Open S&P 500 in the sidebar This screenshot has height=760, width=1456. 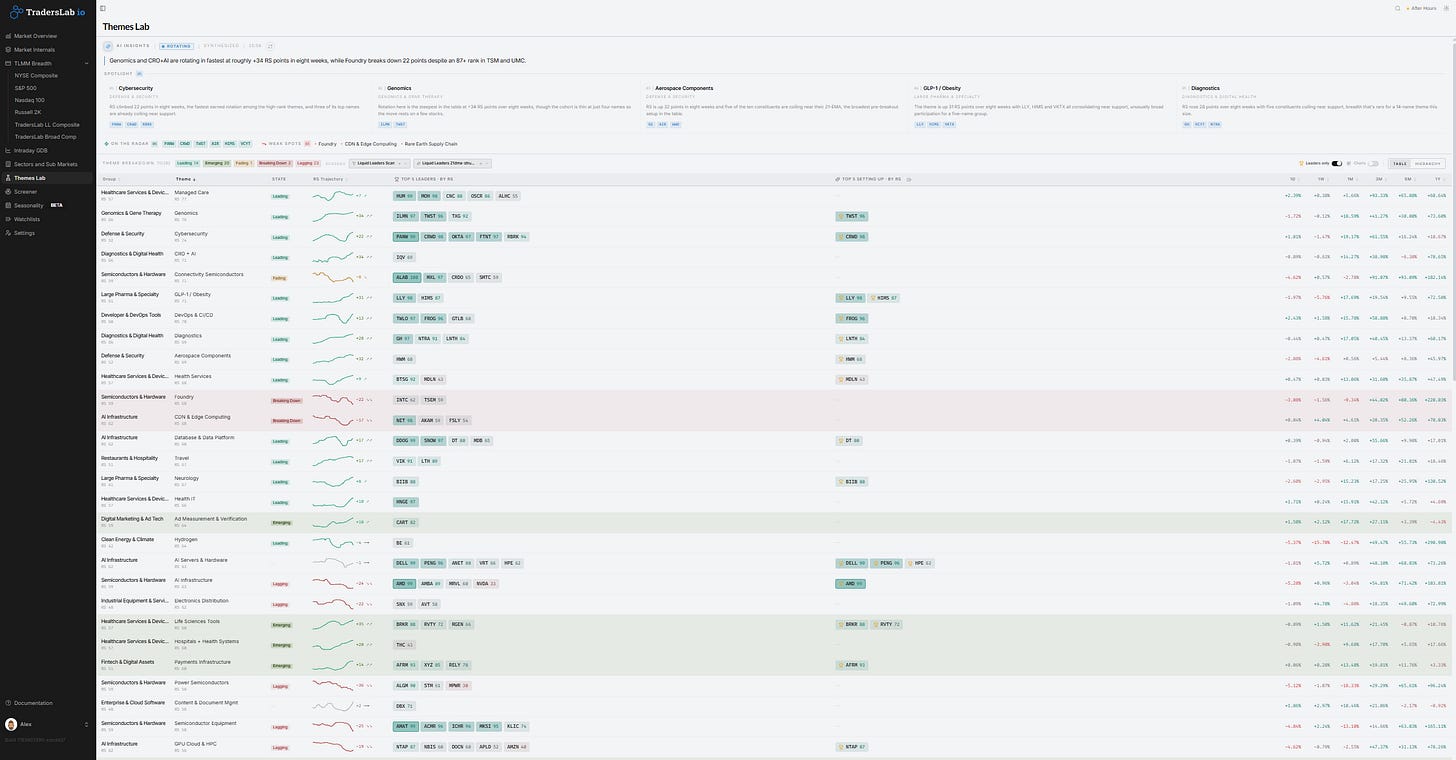26,87
